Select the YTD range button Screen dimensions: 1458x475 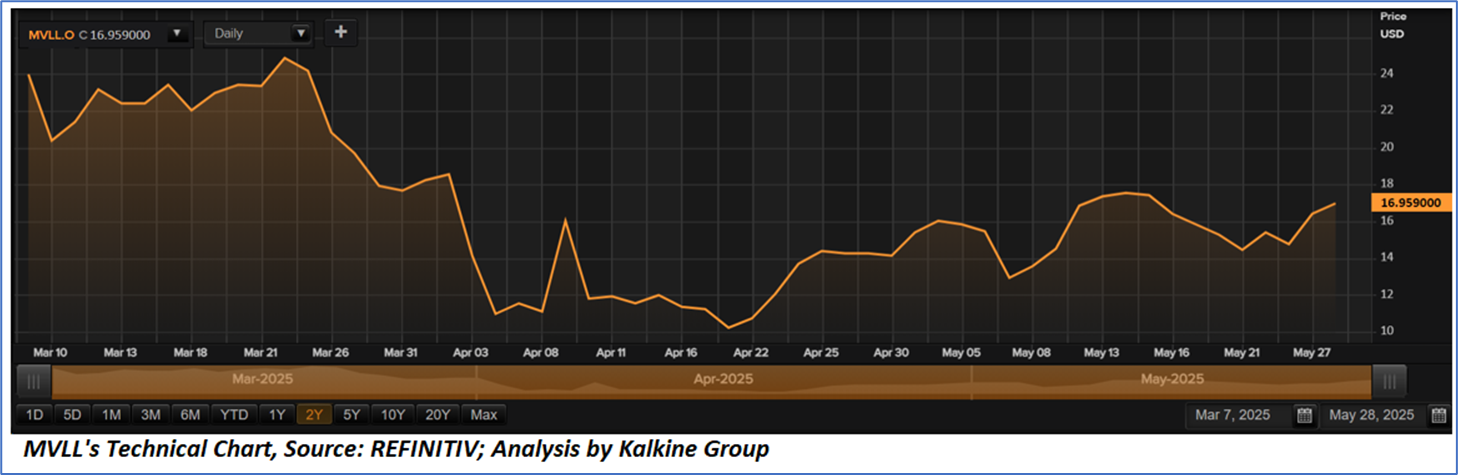(235, 414)
